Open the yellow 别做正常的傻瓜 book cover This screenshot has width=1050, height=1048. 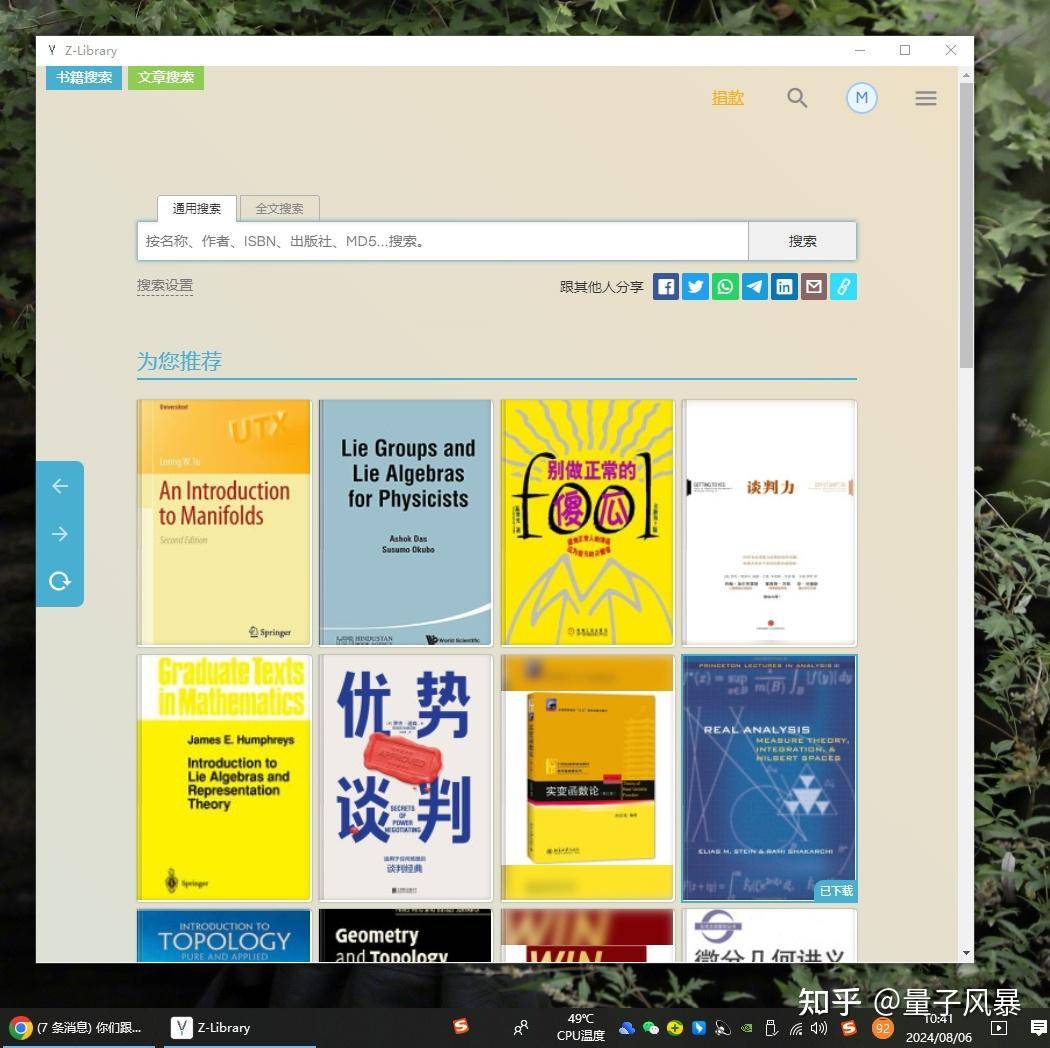[587, 522]
